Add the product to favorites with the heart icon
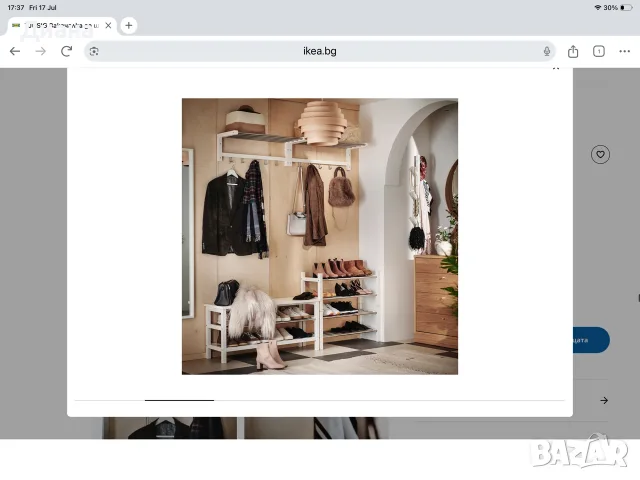 click(x=600, y=154)
